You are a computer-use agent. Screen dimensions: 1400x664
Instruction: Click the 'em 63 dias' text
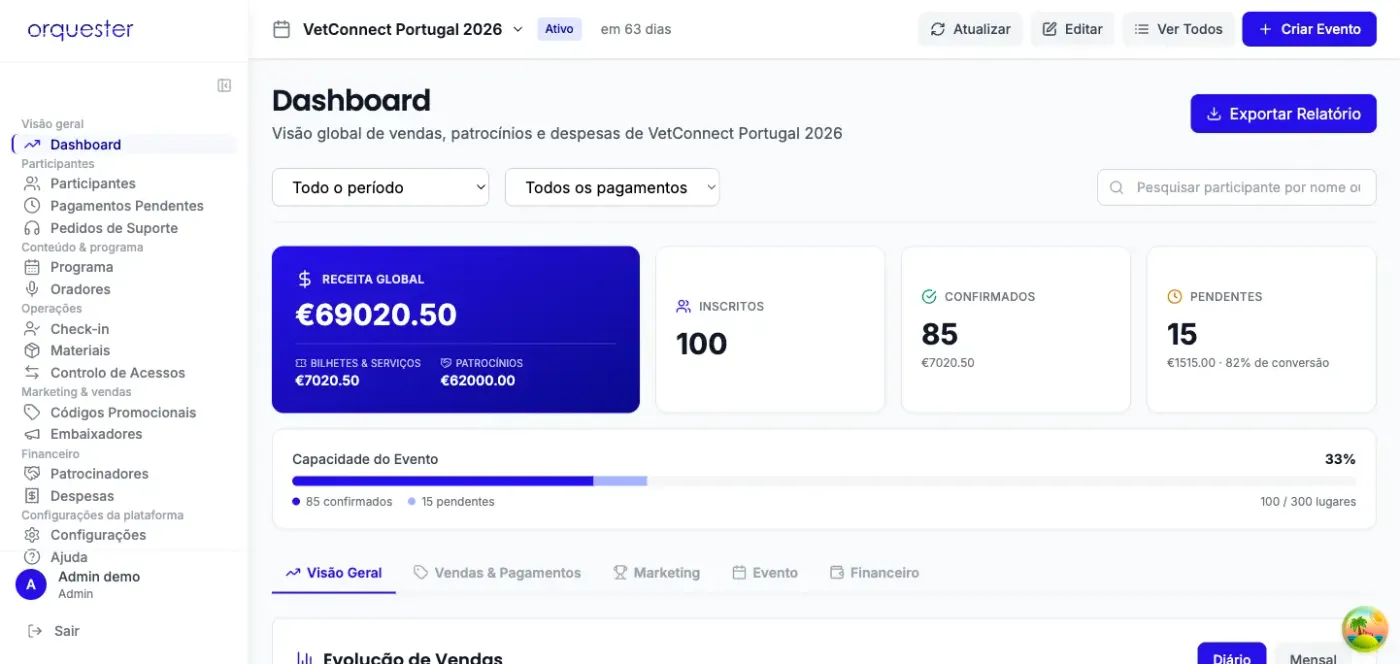pyautogui.click(x=636, y=29)
